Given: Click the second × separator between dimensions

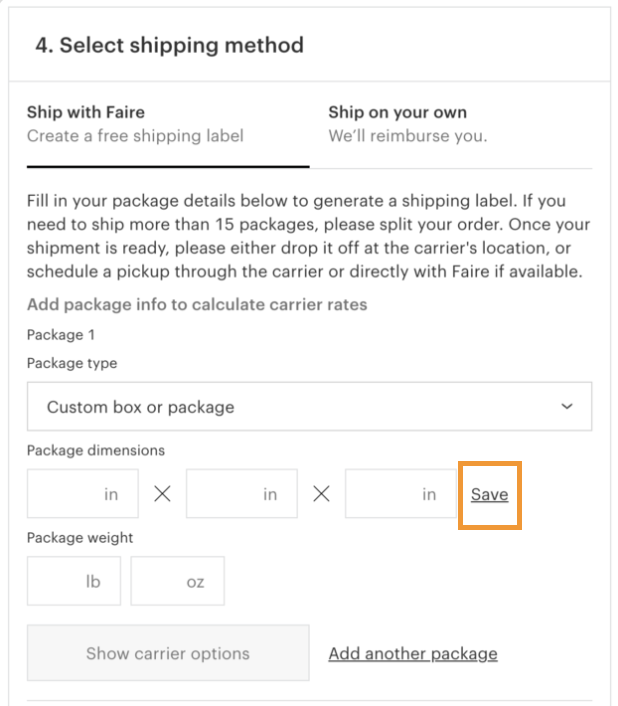Looking at the screenshot, I should (x=321, y=494).
